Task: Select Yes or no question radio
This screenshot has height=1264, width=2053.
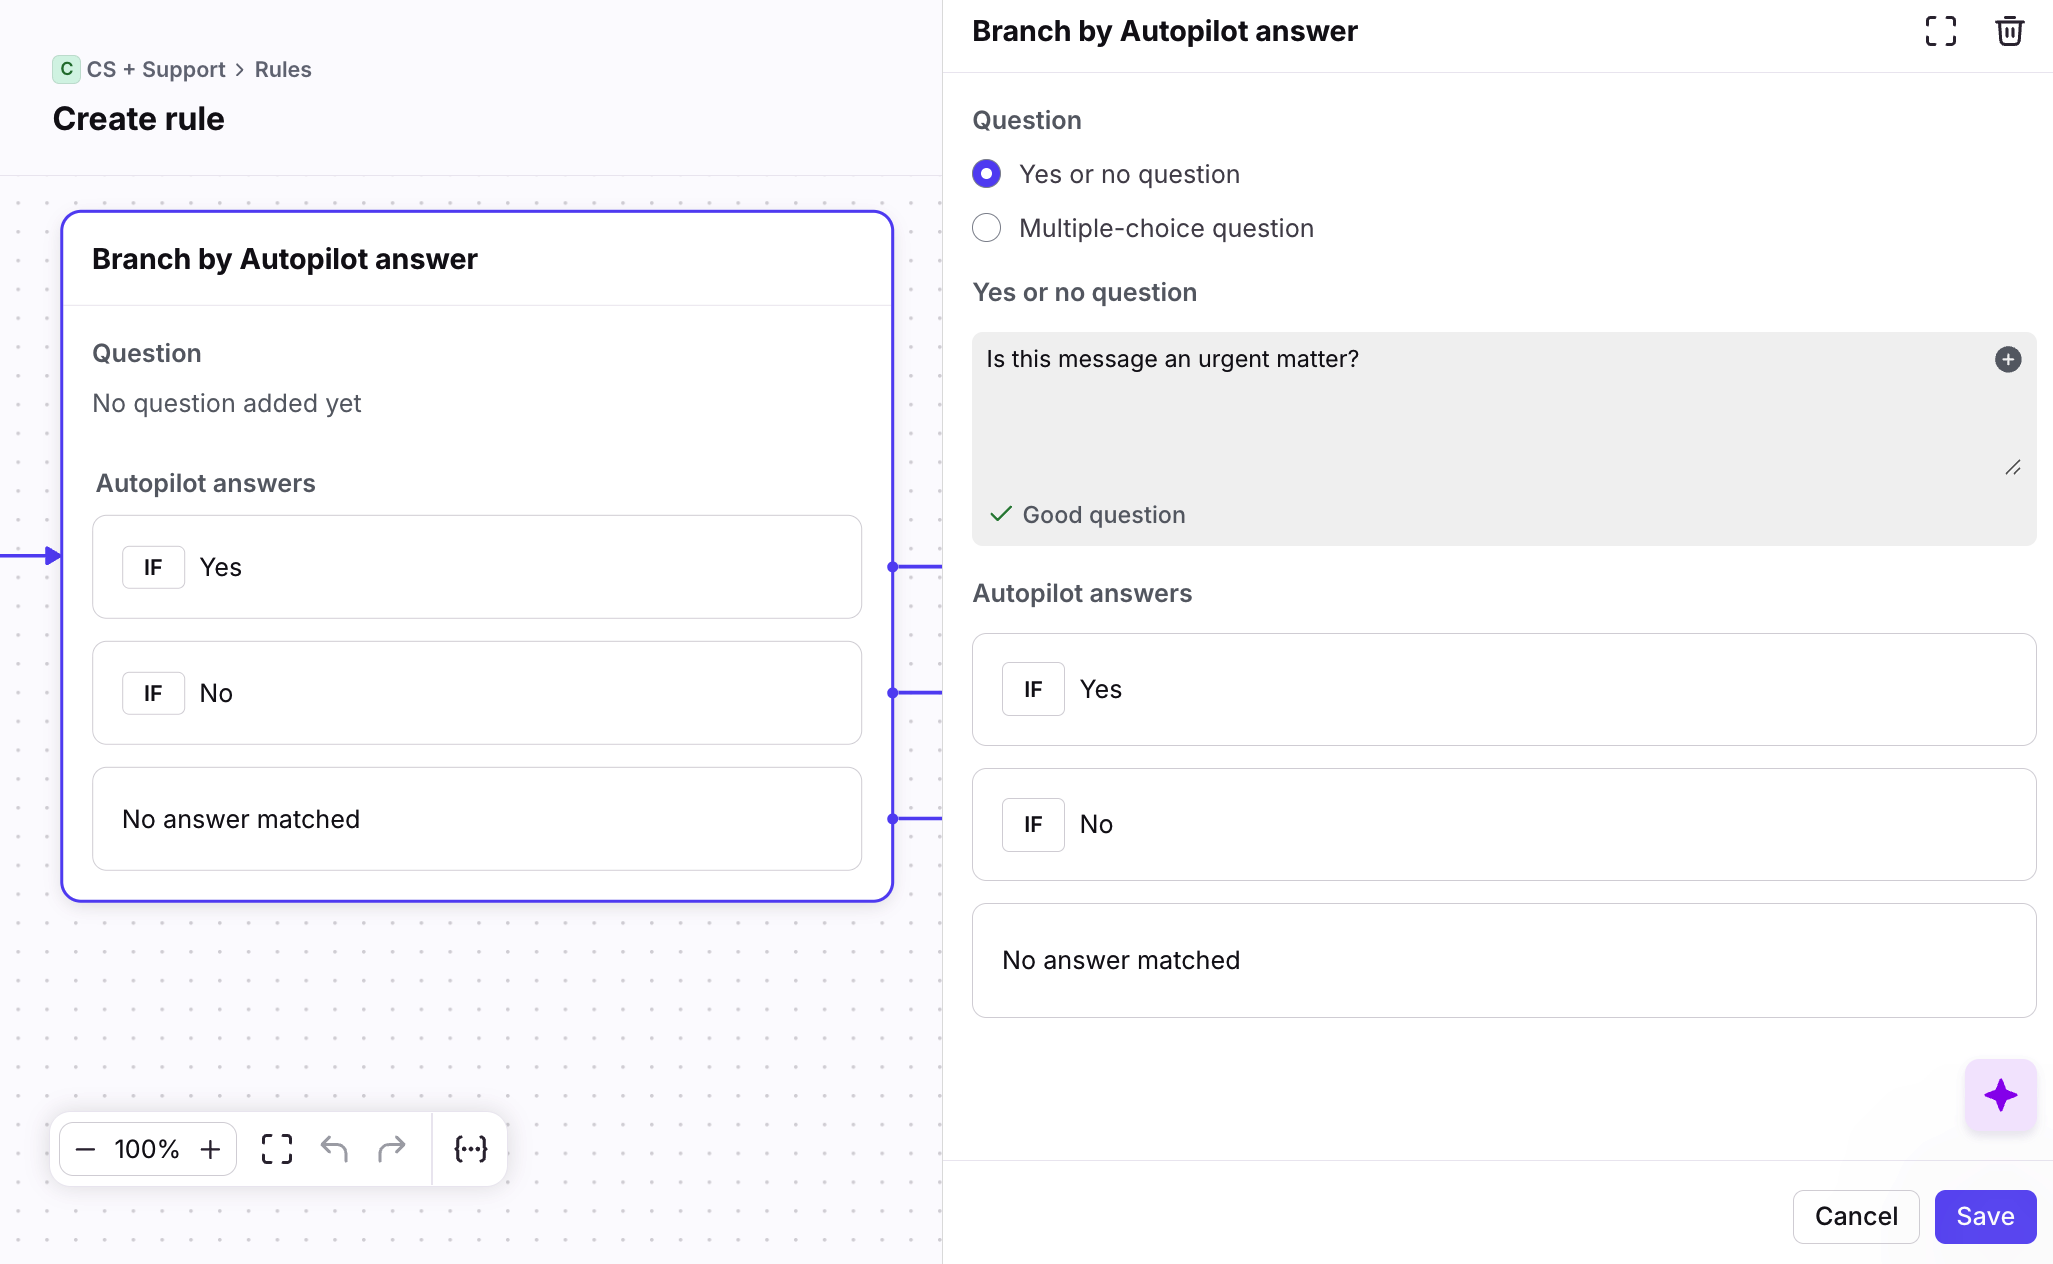Action: tap(986, 174)
